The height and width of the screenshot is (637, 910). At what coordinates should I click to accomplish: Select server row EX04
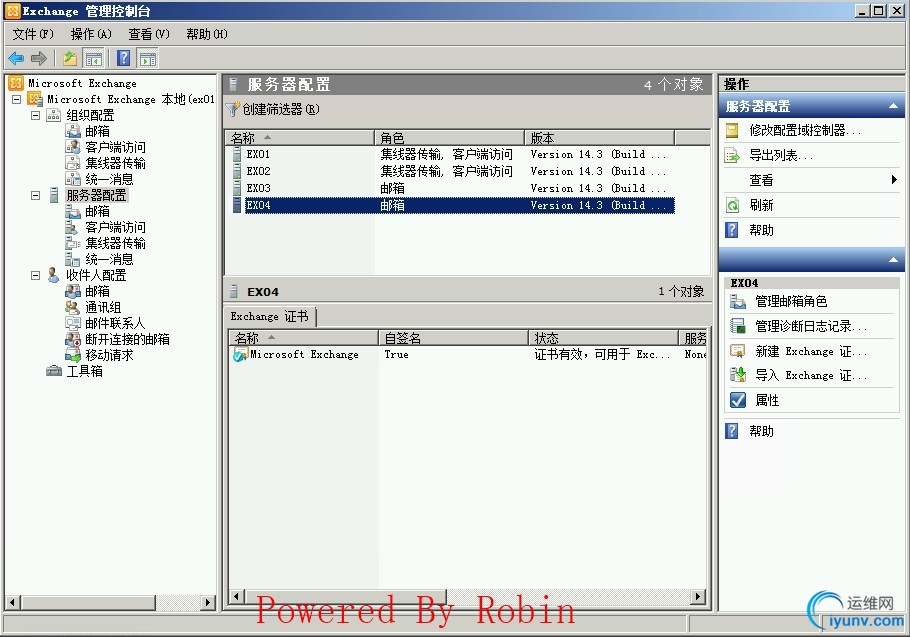tap(453, 205)
